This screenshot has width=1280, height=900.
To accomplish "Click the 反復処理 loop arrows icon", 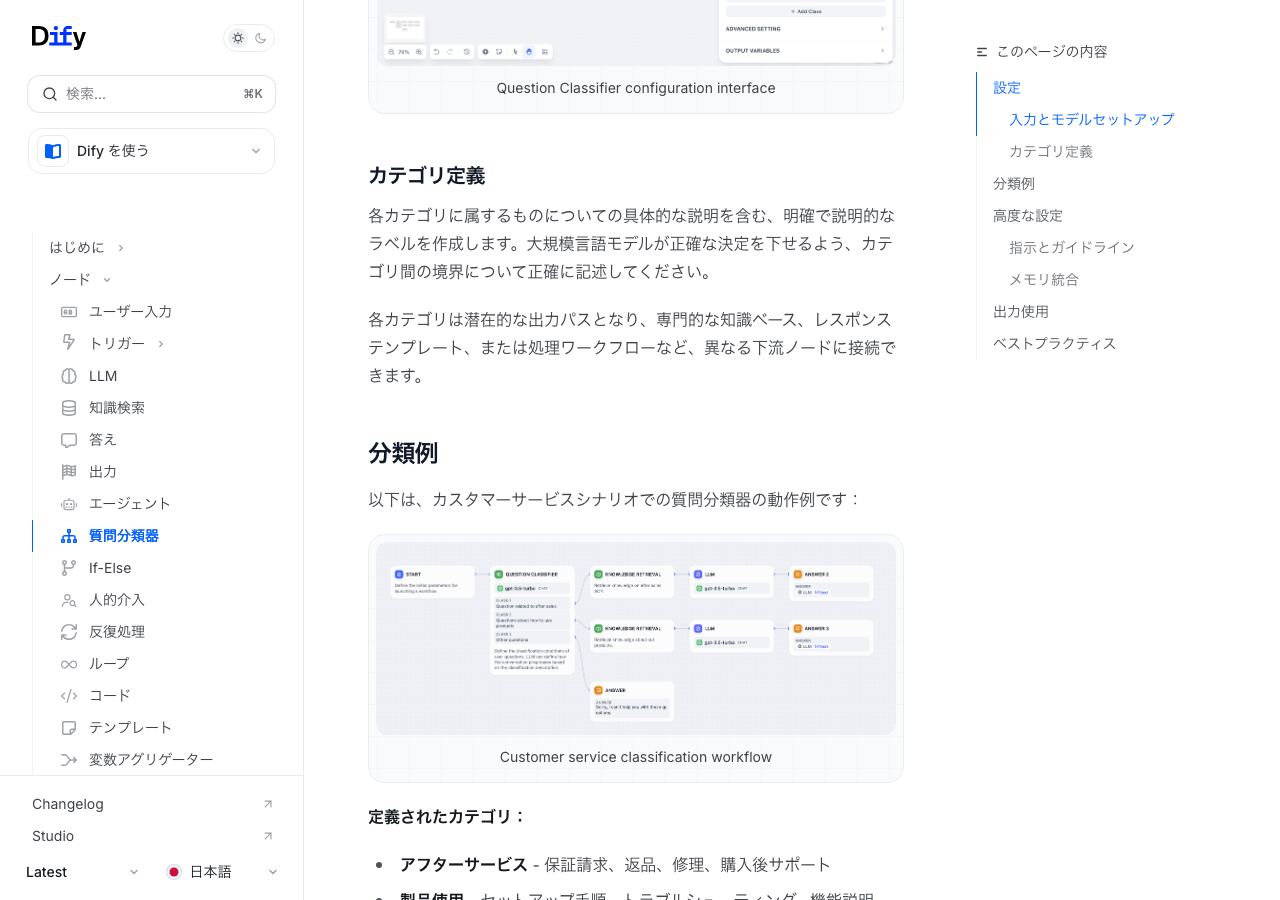I will pyautogui.click(x=69, y=632).
